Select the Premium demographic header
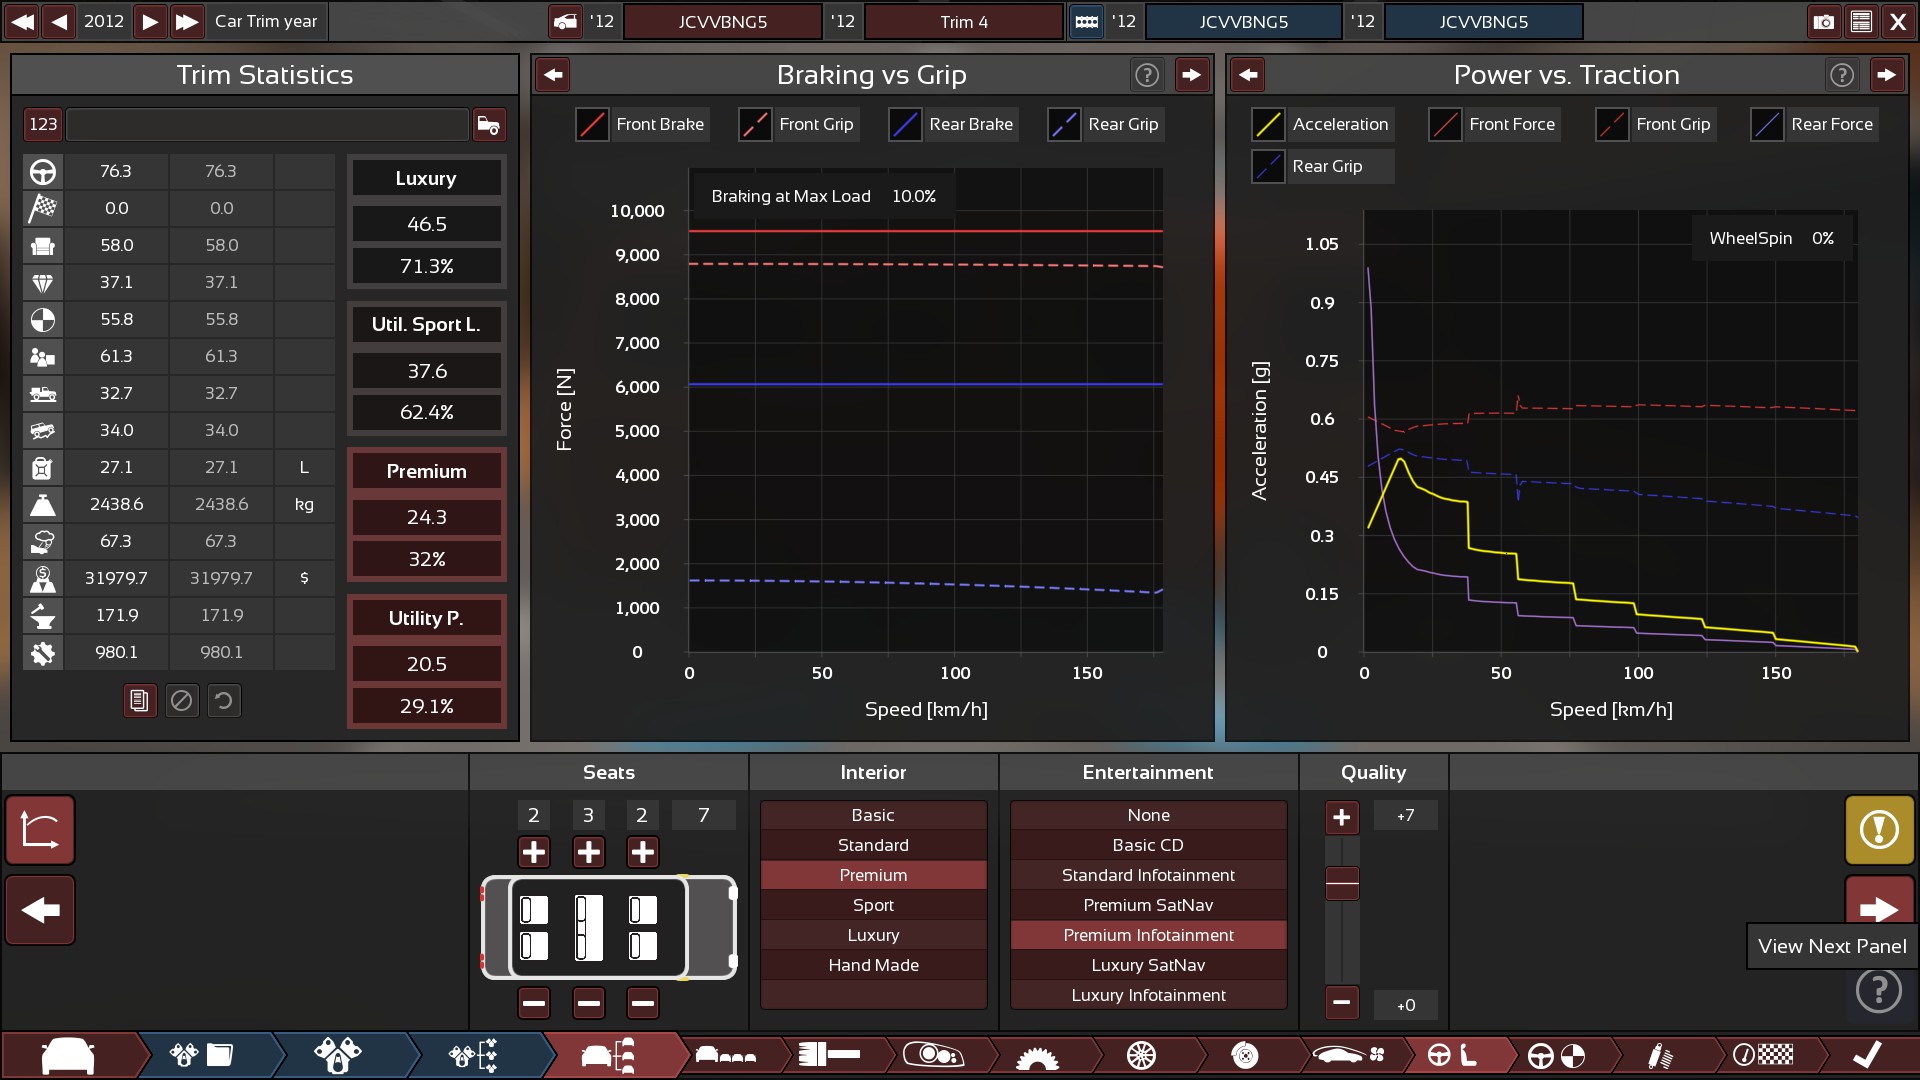The height and width of the screenshot is (1080, 1920). pos(426,471)
